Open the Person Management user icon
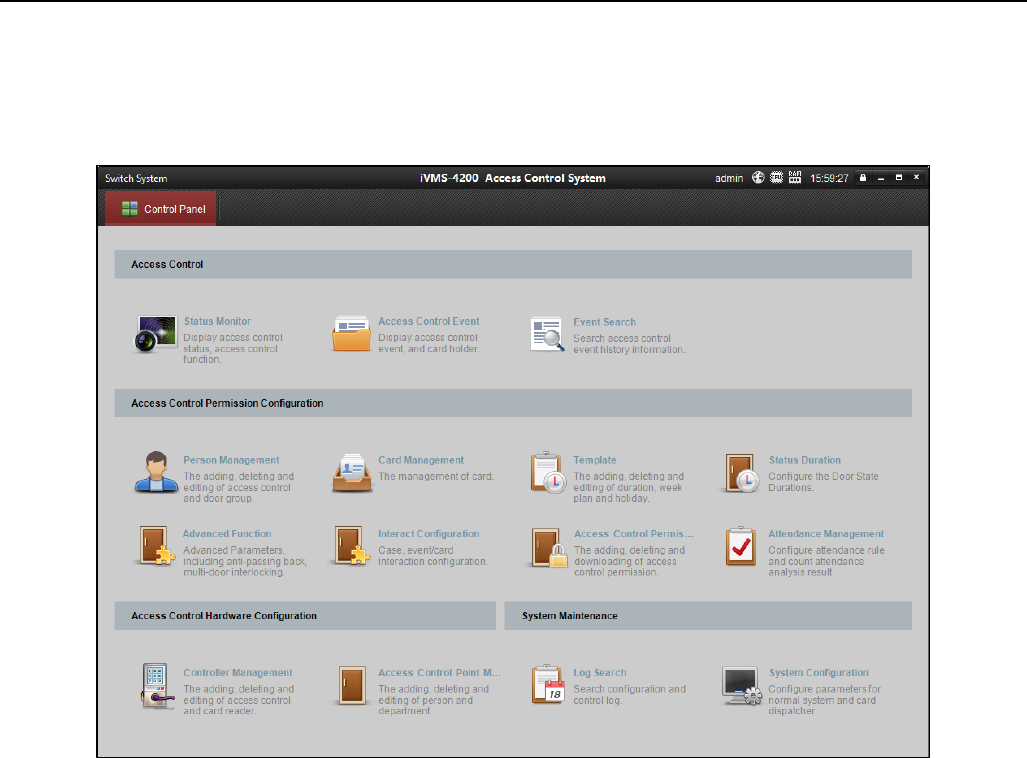Image resolution: width=1027 pixels, height=758 pixels. (x=156, y=472)
